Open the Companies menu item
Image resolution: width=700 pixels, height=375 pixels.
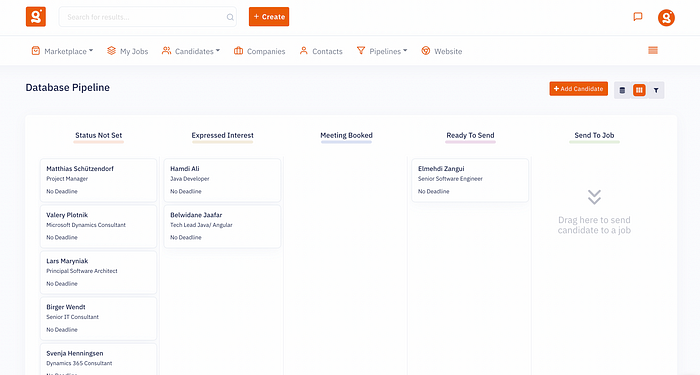259,51
